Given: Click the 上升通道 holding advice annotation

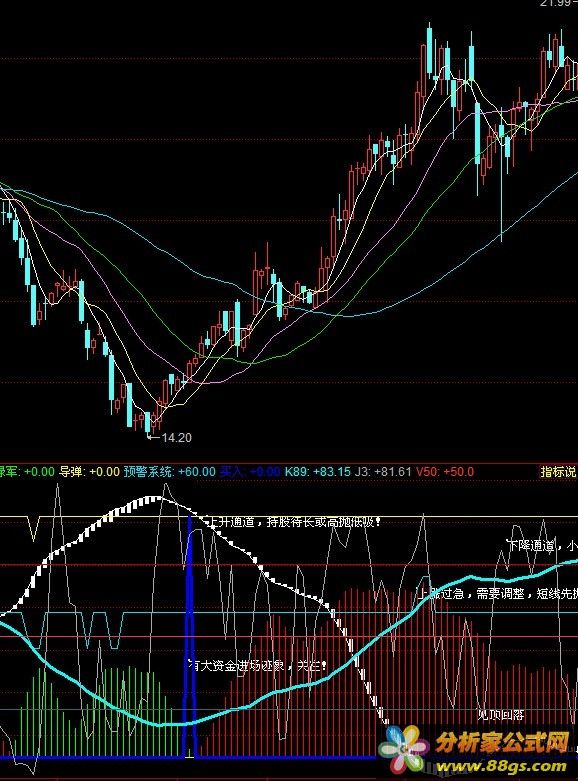Looking at the screenshot, I should (x=294, y=522).
